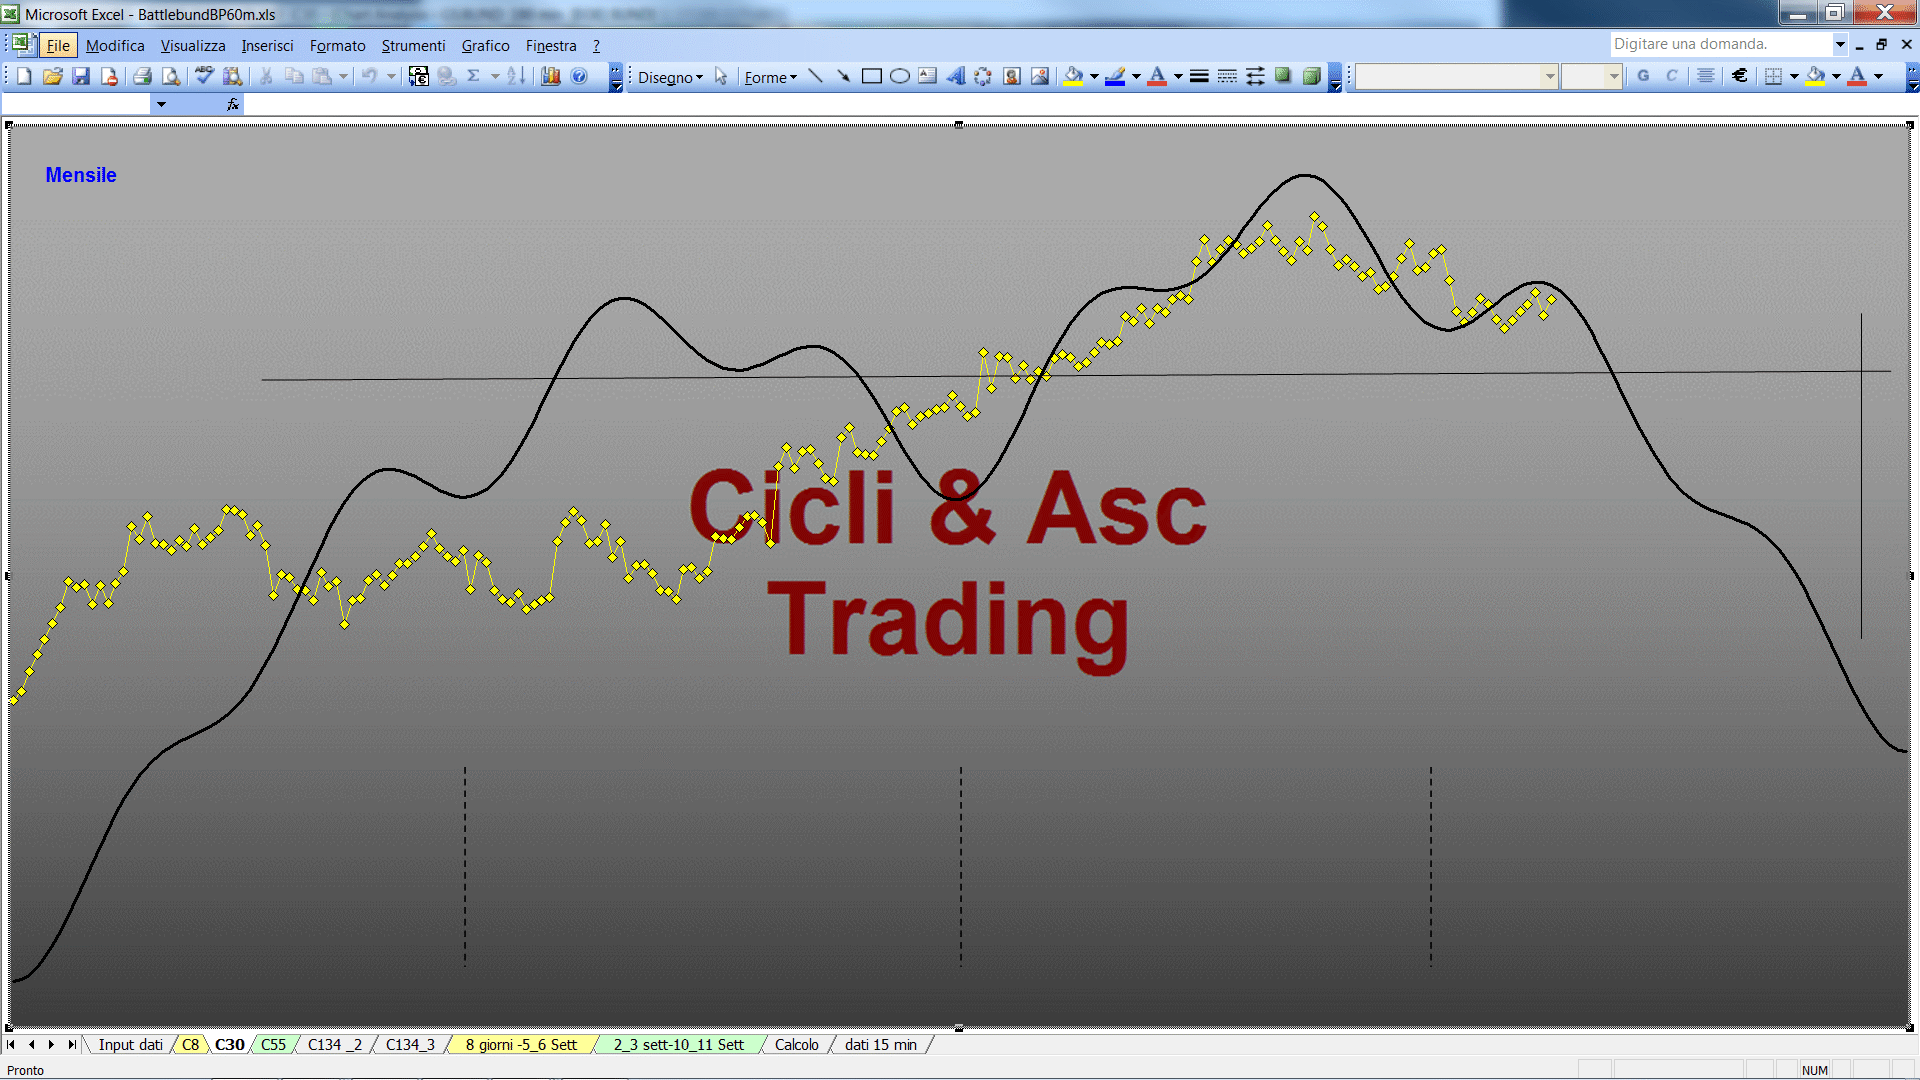Insert a Text Box from Drawing toolbar

pyautogui.click(x=928, y=76)
